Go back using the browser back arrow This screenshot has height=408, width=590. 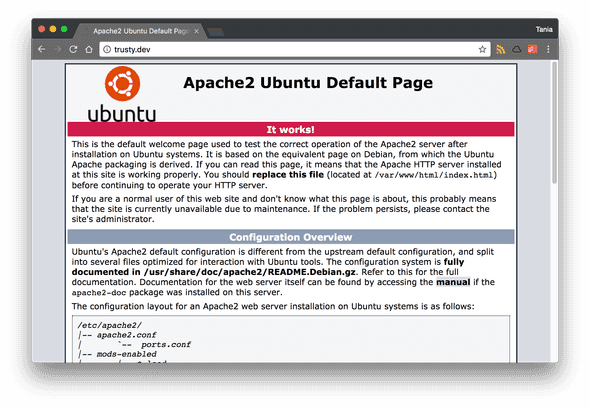click(x=42, y=49)
